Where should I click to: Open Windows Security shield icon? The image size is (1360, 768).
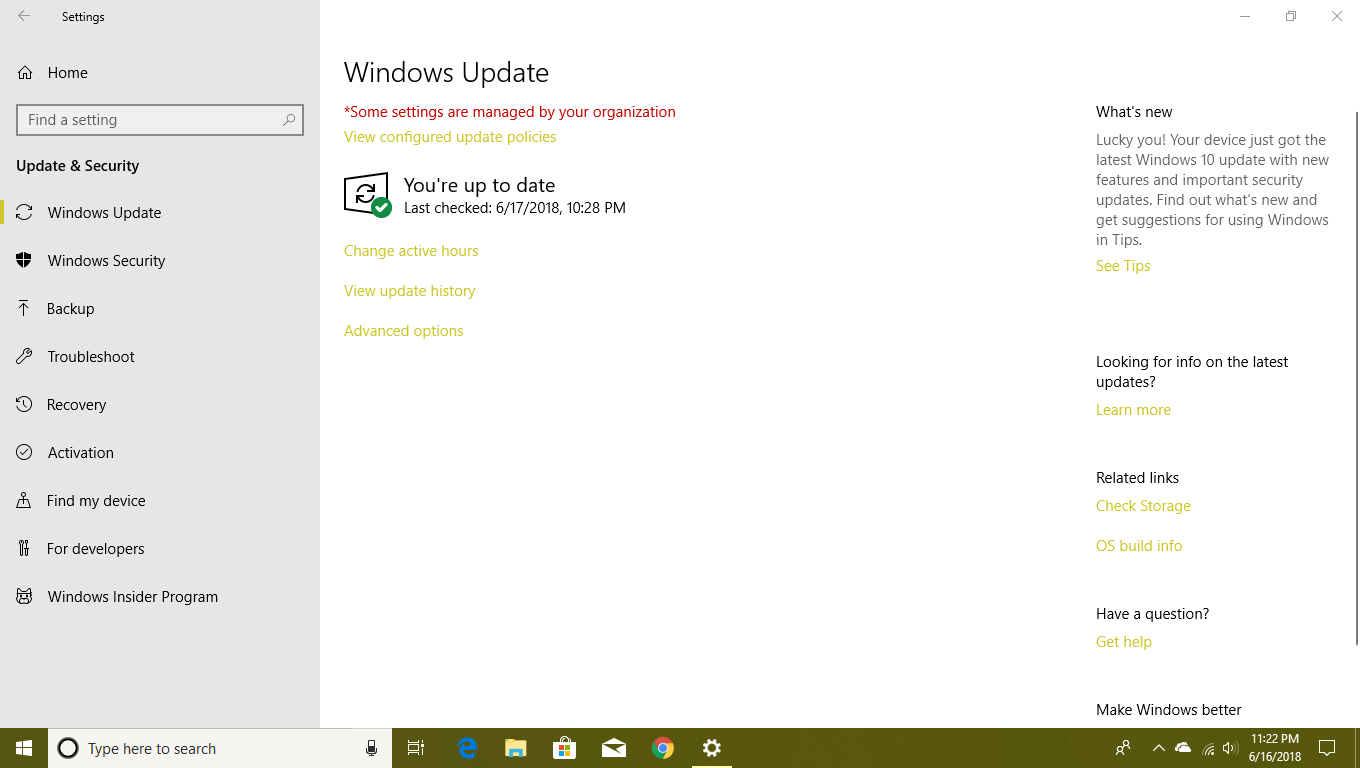[x=25, y=260]
